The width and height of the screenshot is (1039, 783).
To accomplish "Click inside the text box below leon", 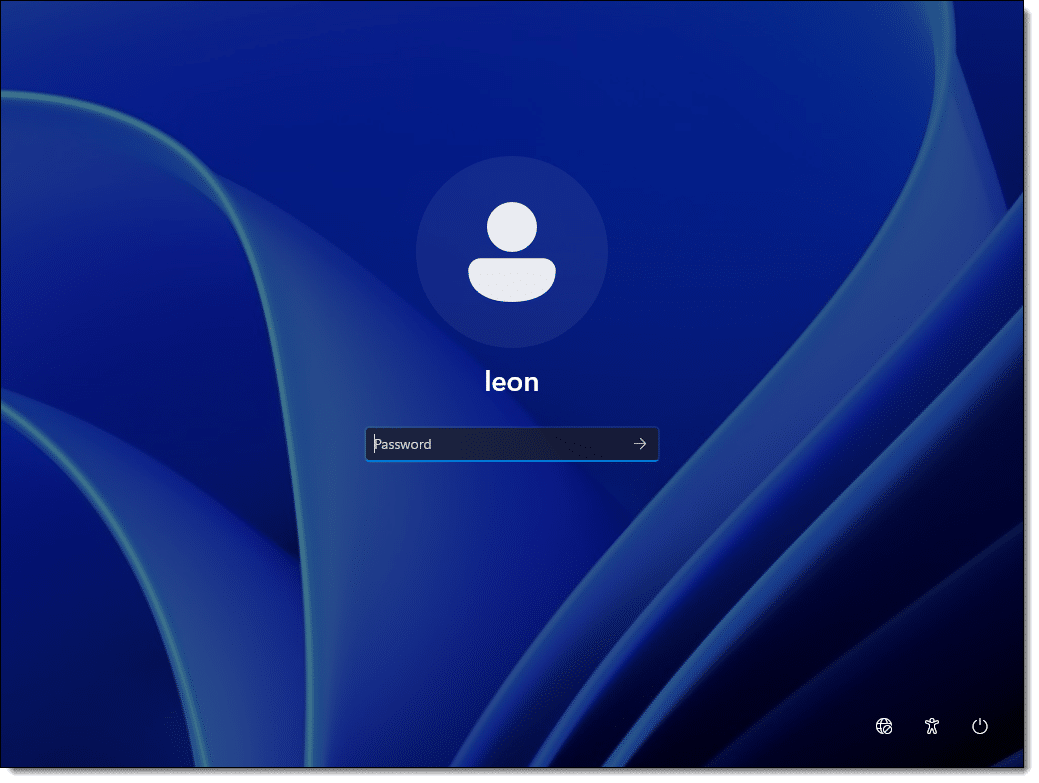I will click(x=497, y=444).
